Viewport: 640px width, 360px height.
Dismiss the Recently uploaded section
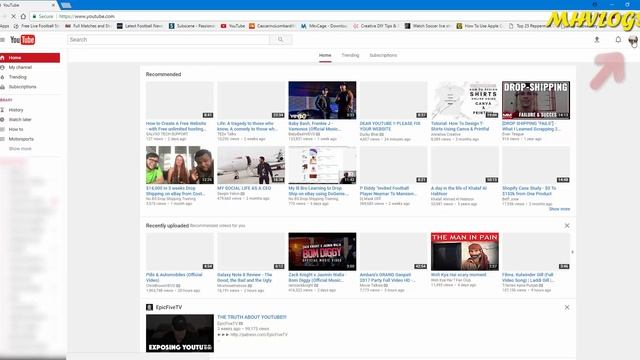coord(567,226)
